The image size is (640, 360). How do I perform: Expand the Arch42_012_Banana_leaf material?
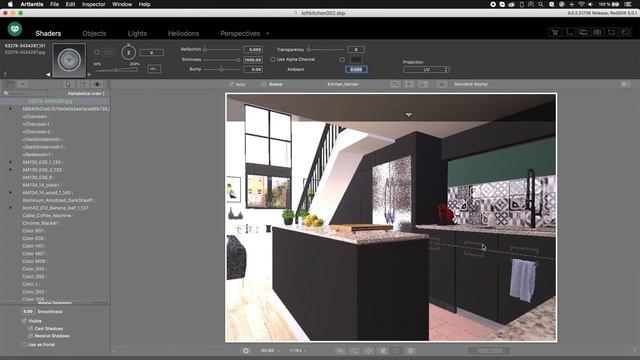pyautogui.click(x=11, y=208)
